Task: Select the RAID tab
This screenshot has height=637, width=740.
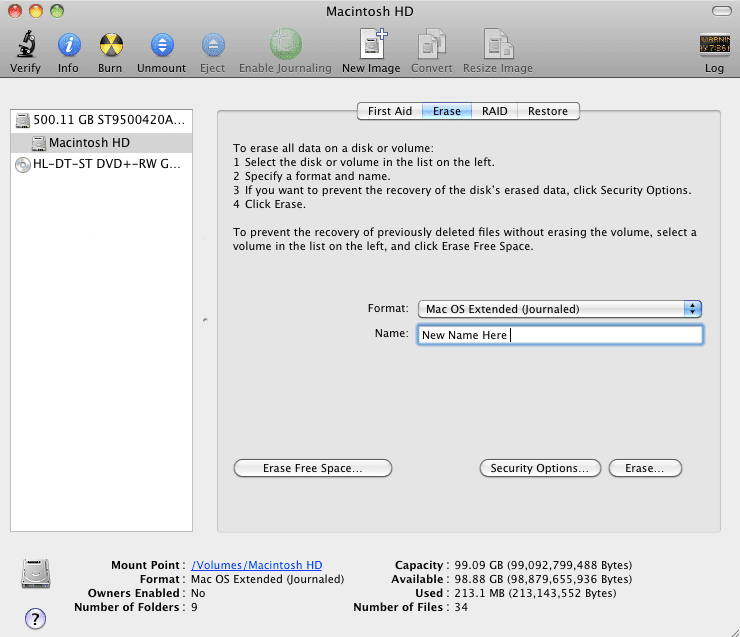Action: point(494,111)
